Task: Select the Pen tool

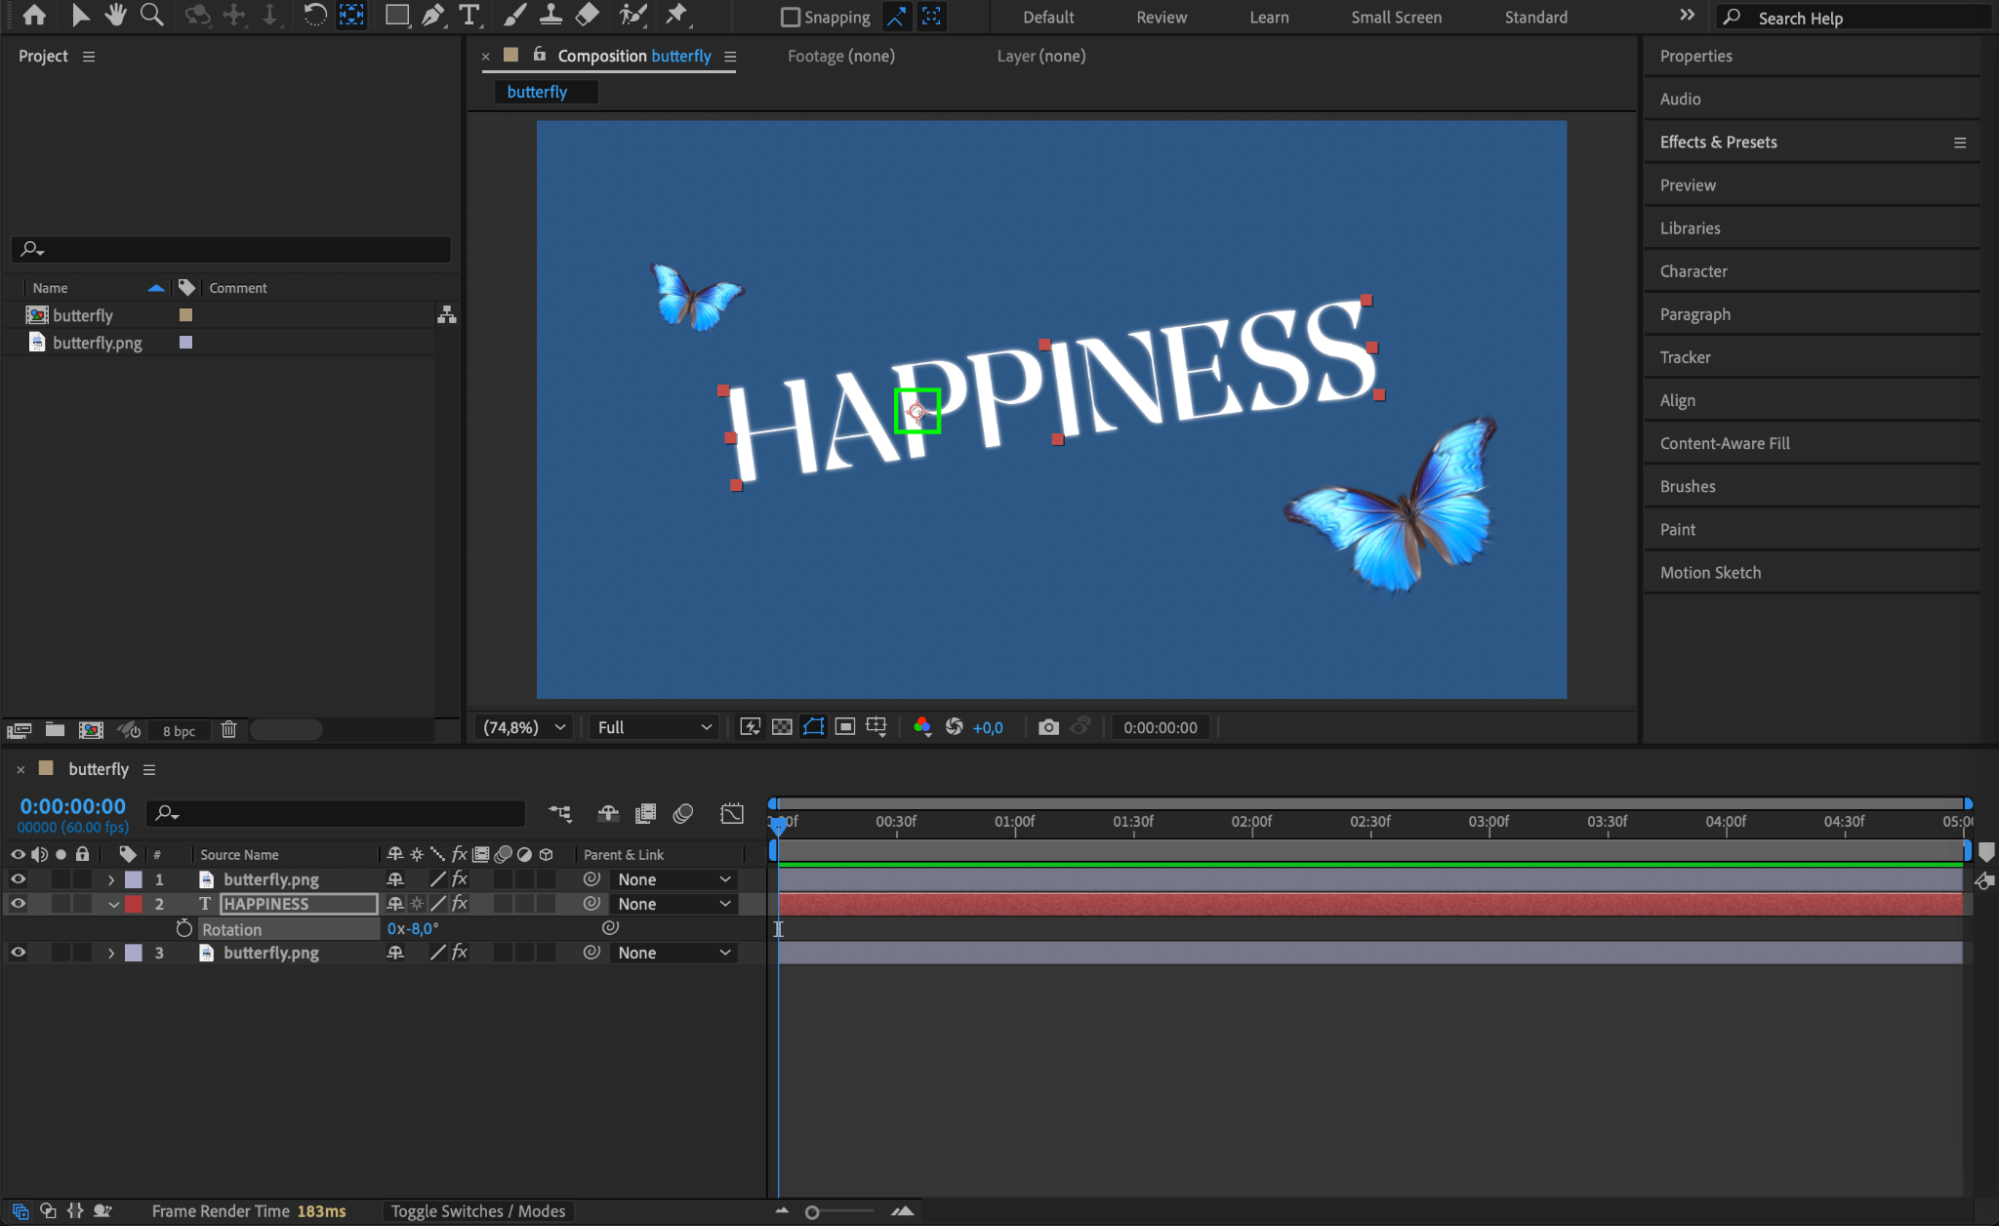Action: click(433, 15)
